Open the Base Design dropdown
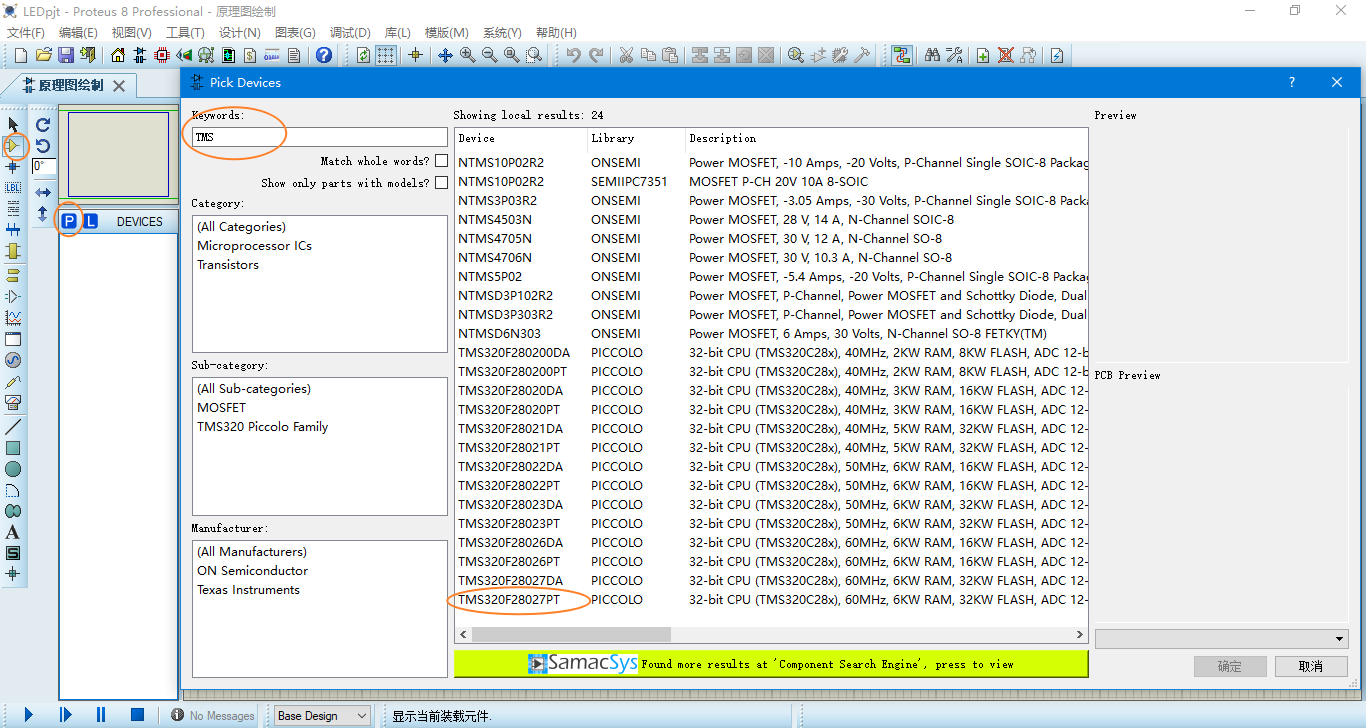Viewport: 1366px width, 728px height. (321, 715)
